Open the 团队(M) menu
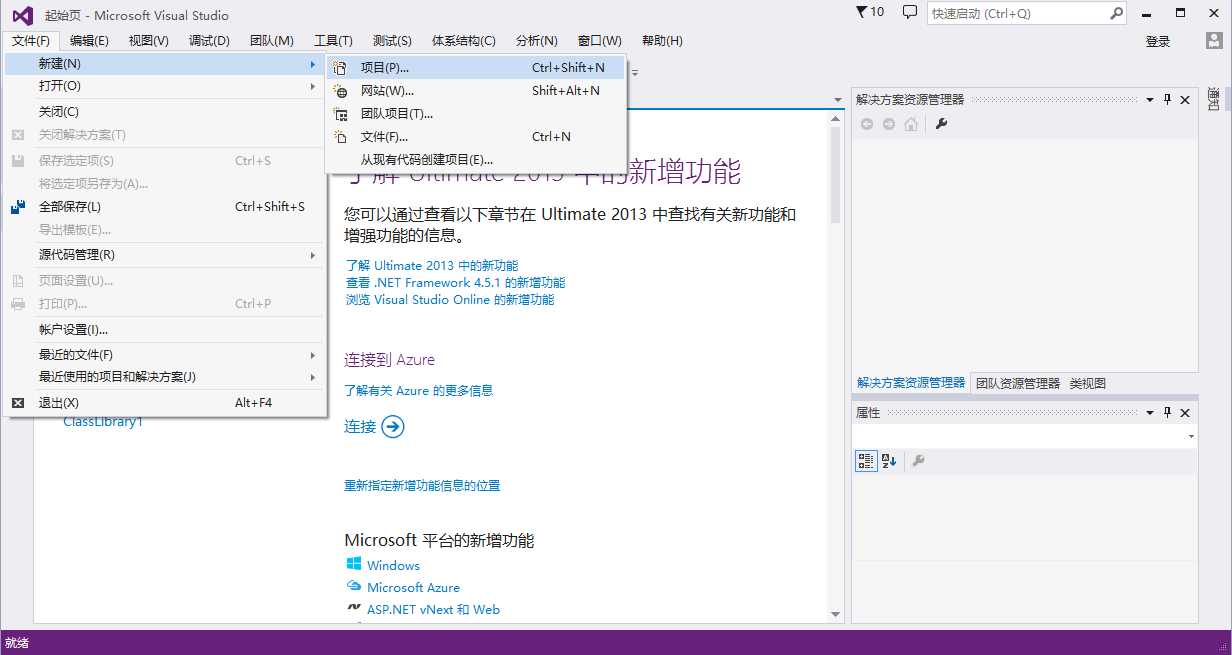Viewport: 1232px width, 655px height. [271, 41]
